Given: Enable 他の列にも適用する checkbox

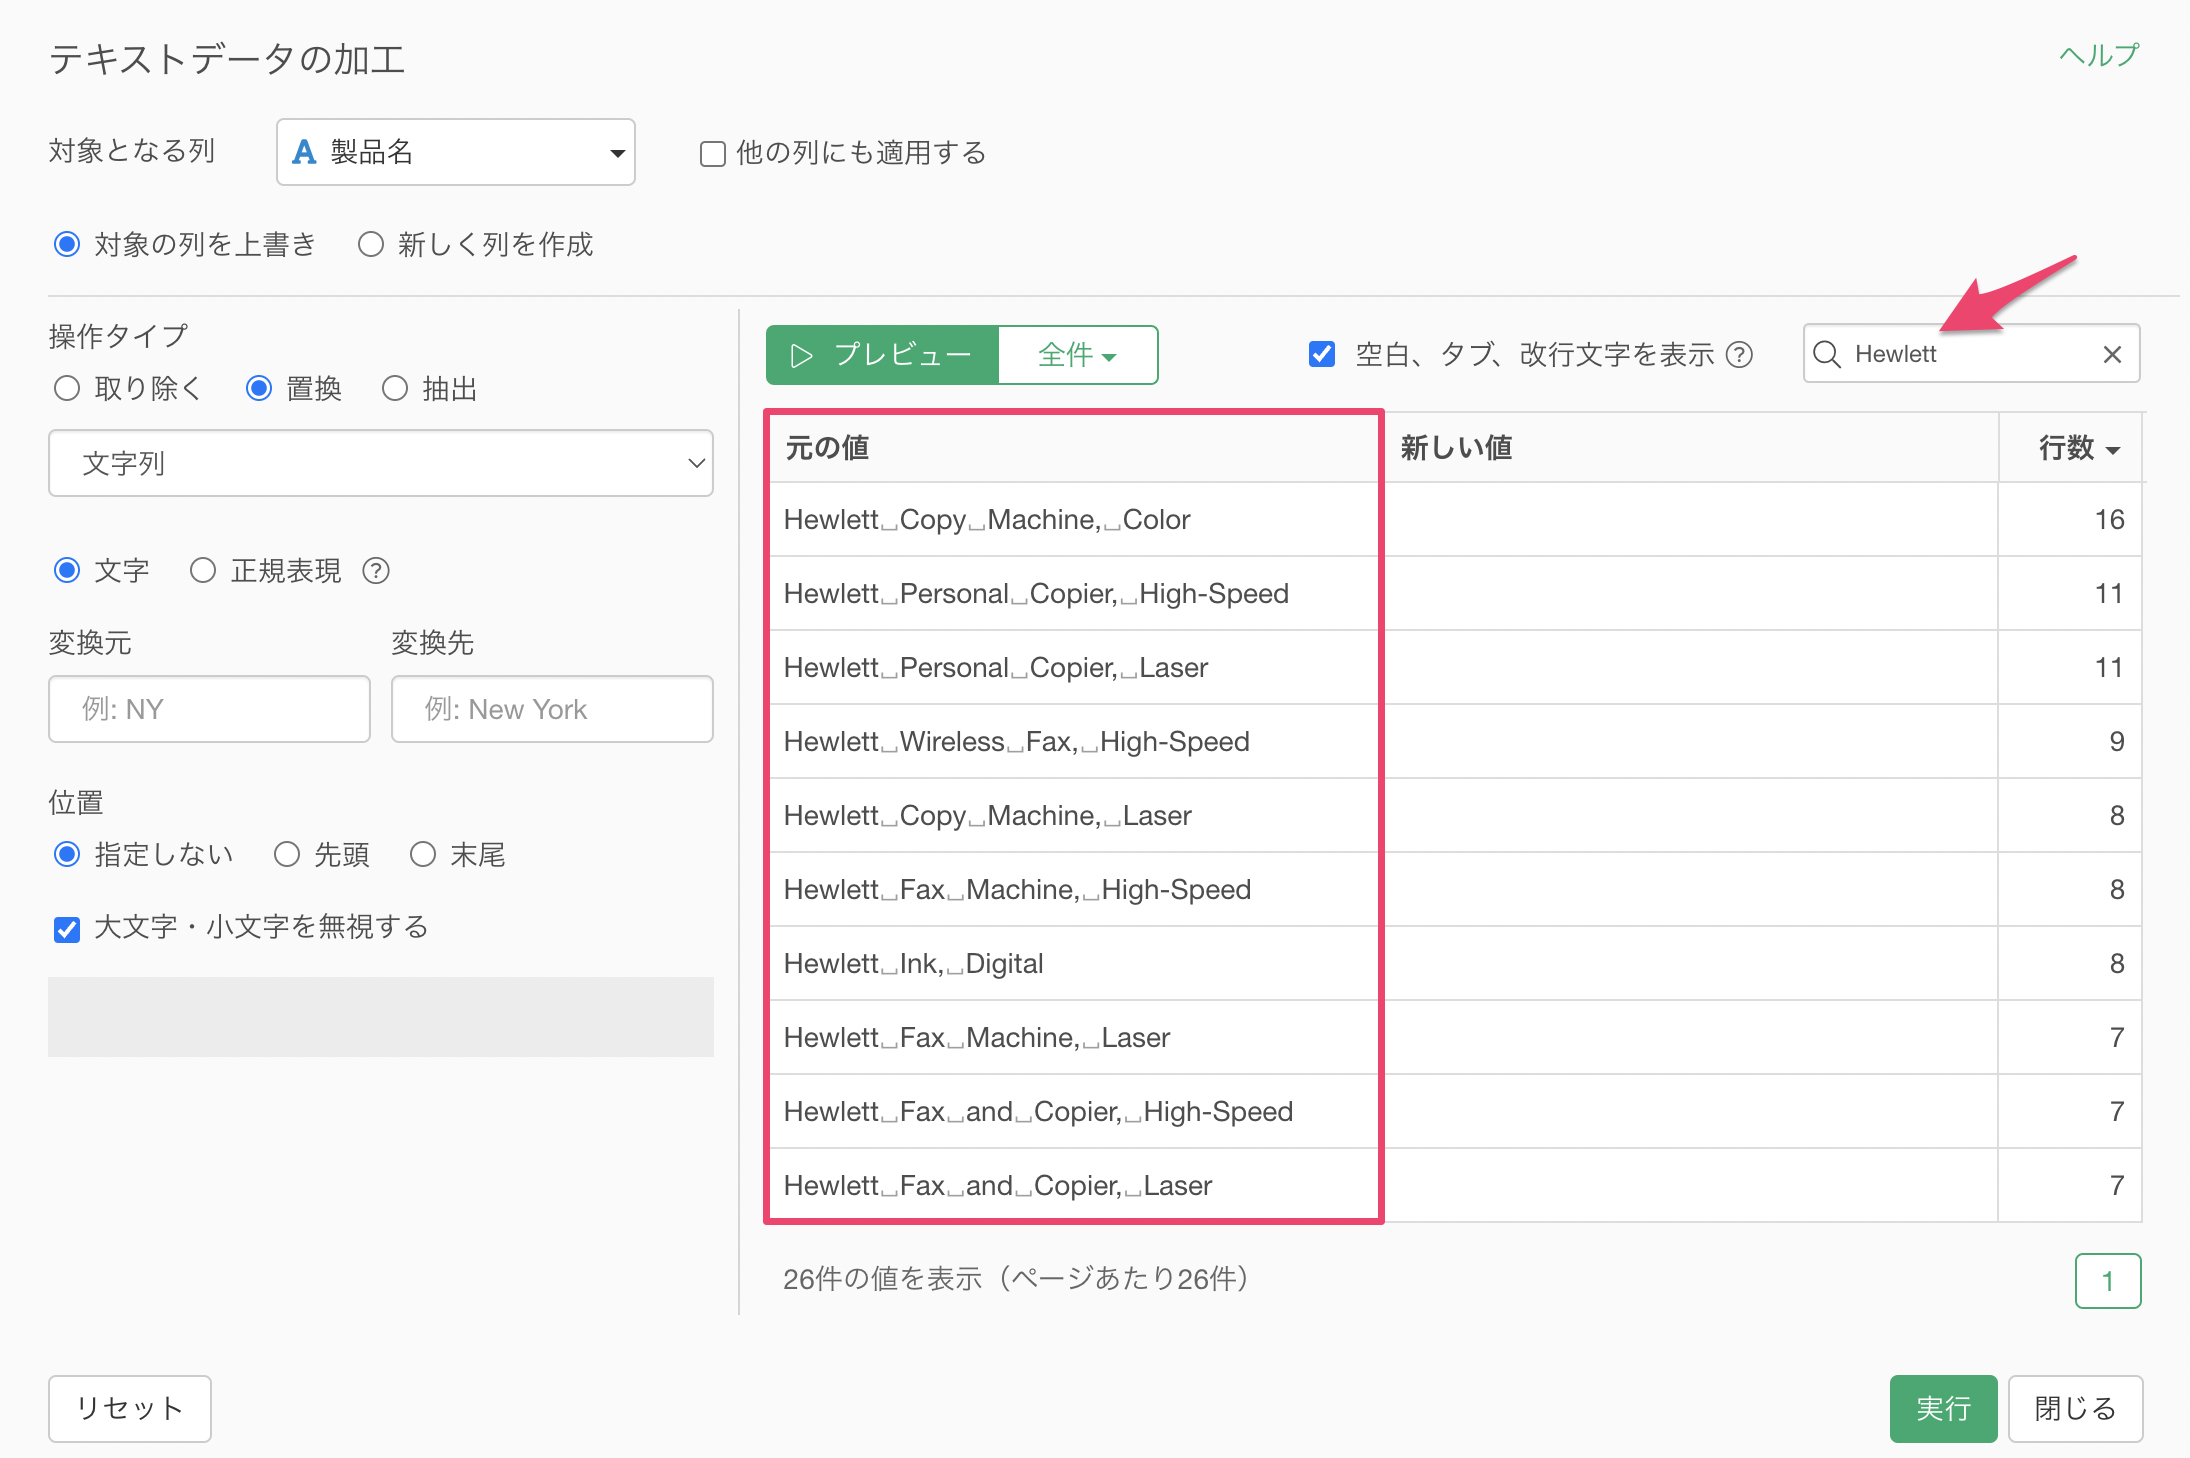Looking at the screenshot, I should tap(713, 154).
